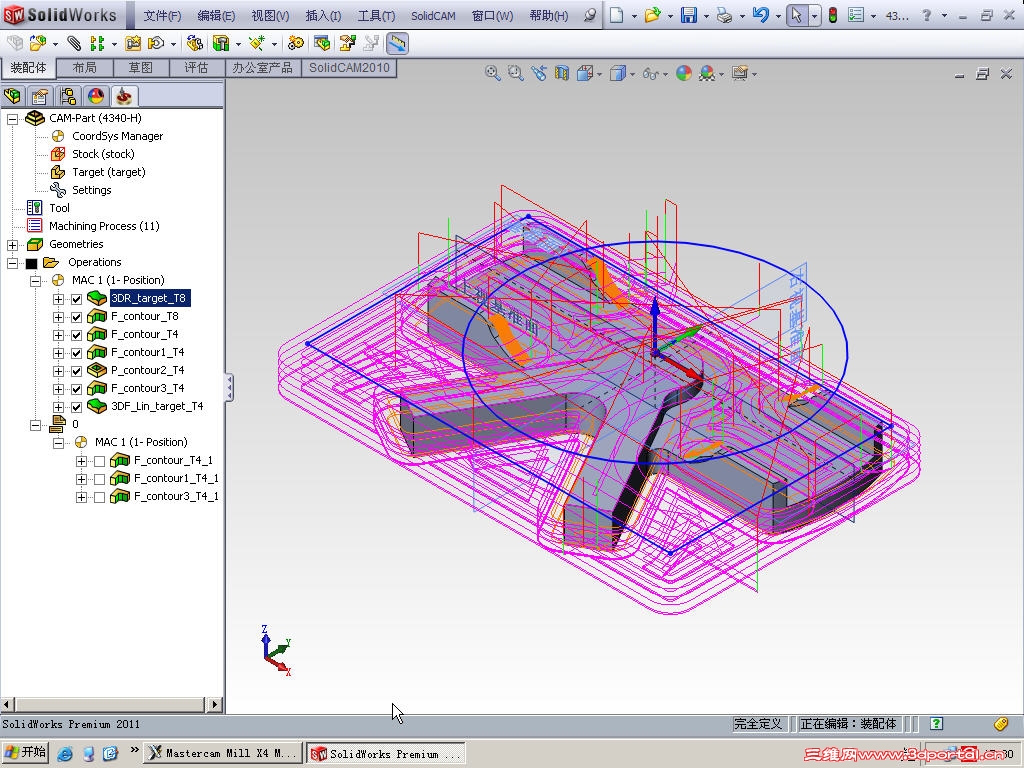Click the 完全定义 status bar text

pyautogui.click(x=758, y=722)
